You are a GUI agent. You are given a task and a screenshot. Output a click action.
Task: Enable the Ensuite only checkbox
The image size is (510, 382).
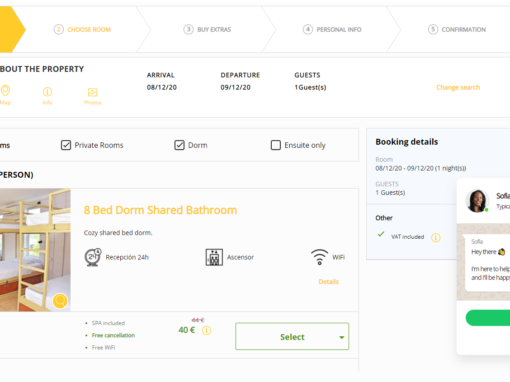click(x=276, y=145)
